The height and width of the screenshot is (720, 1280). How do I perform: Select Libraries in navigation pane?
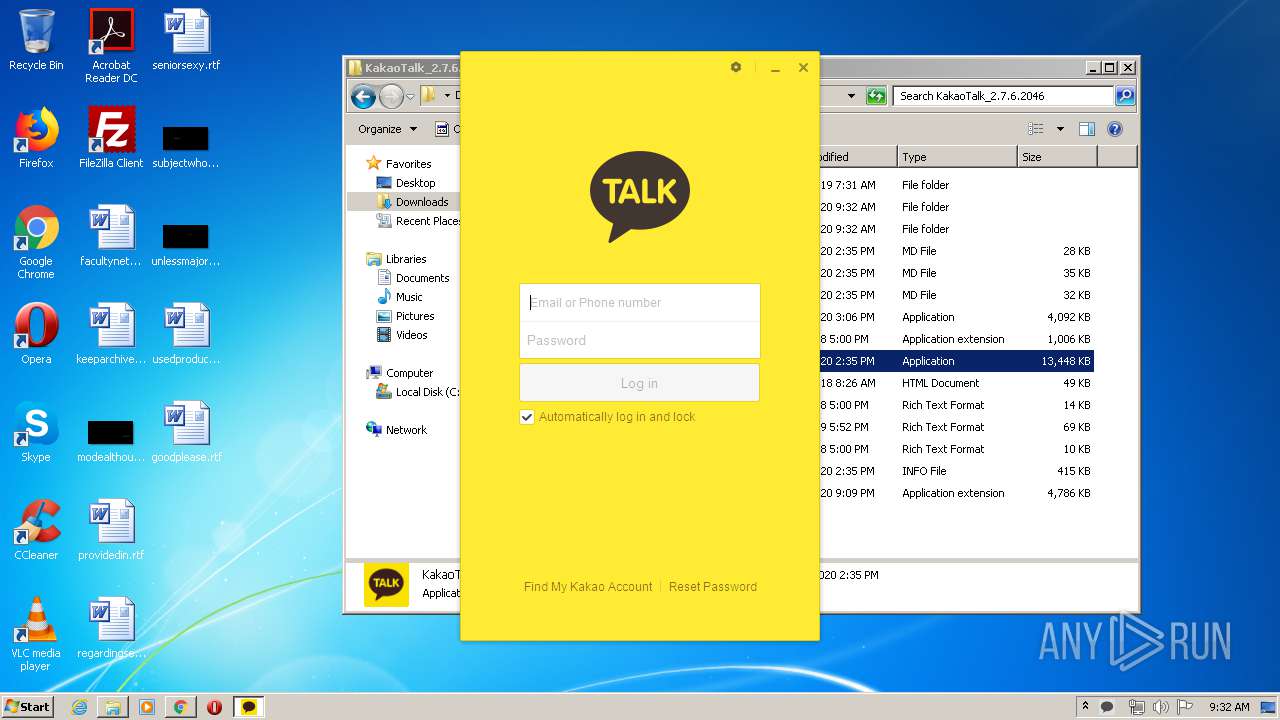397,259
